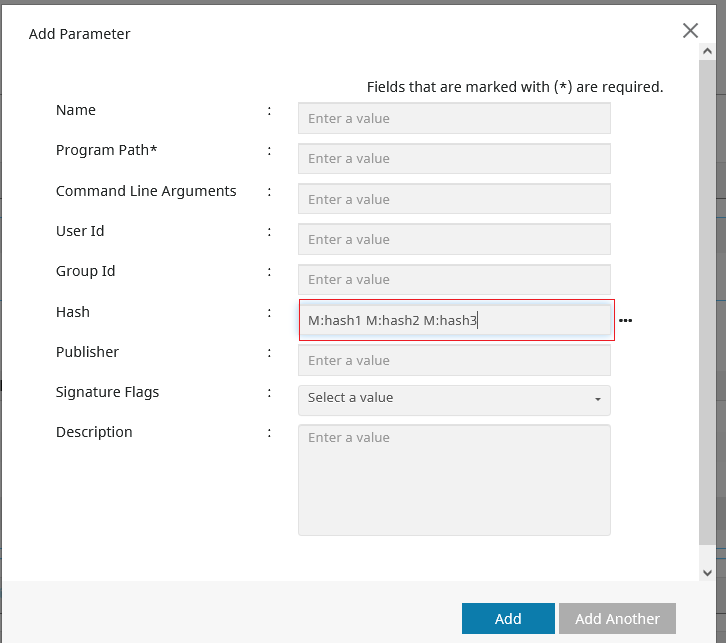Click into the User Id field
Image resolution: width=726 pixels, height=643 pixels.
click(x=454, y=239)
